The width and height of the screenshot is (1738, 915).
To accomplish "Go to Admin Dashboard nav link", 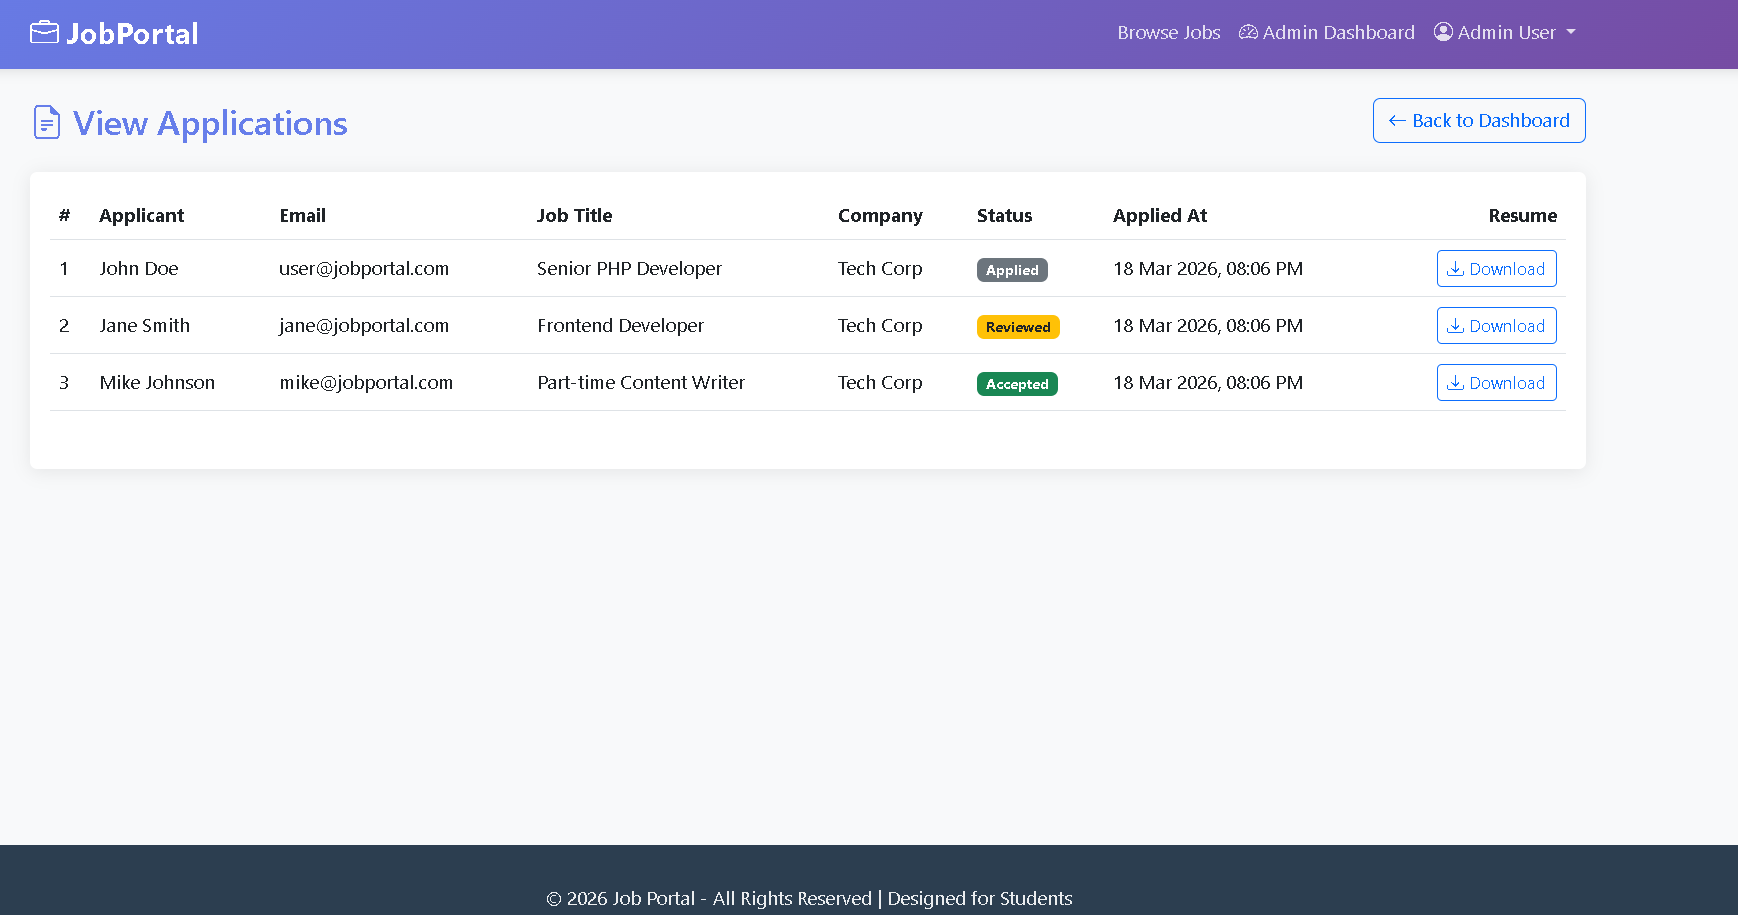I will point(1327,32).
